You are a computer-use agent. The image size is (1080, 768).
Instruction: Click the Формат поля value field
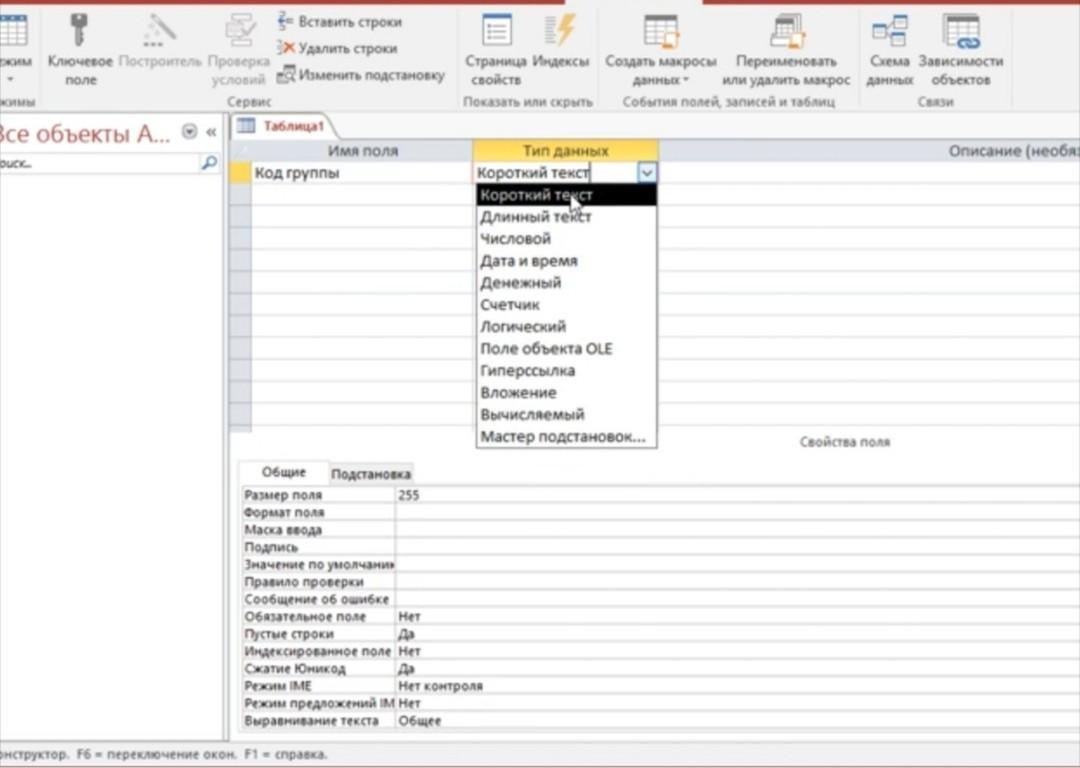click(x=737, y=512)
